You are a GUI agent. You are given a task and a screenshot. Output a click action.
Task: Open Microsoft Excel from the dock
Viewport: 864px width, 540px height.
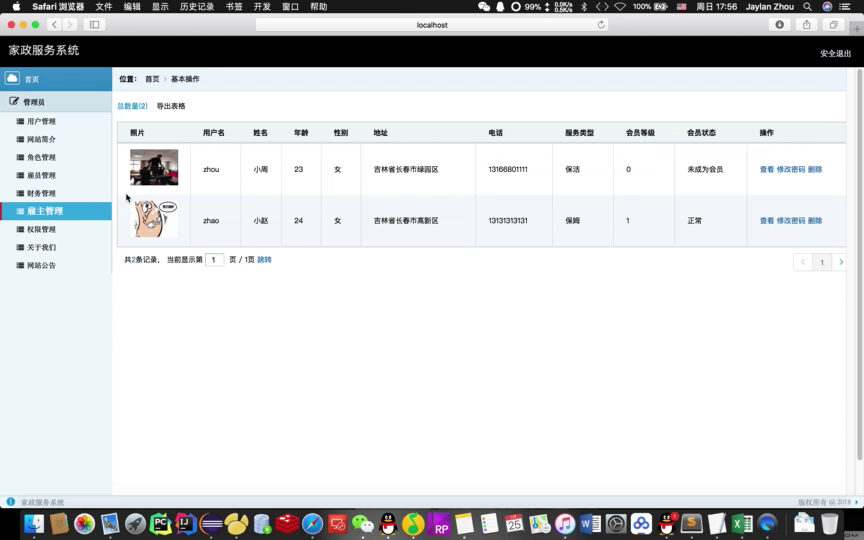(742, 523)
